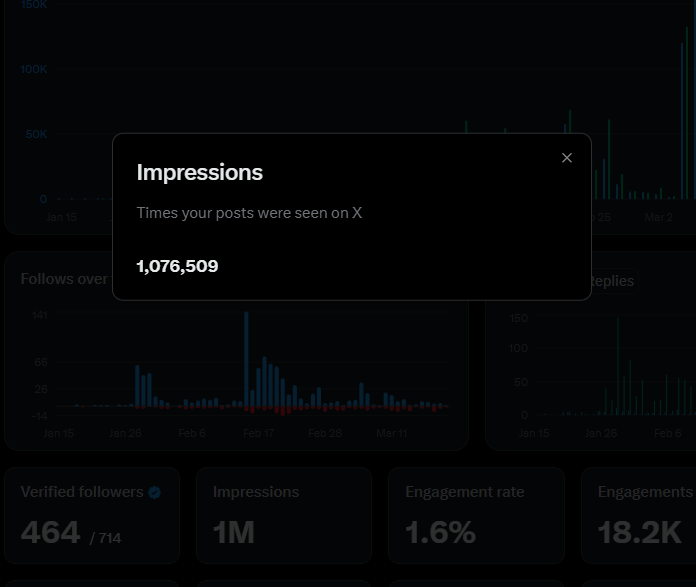Image resolution: width=696 pixels, height=587 pixels.
Task: Click the Jan 26 follows axis label
Action: (x=125, y=433)
